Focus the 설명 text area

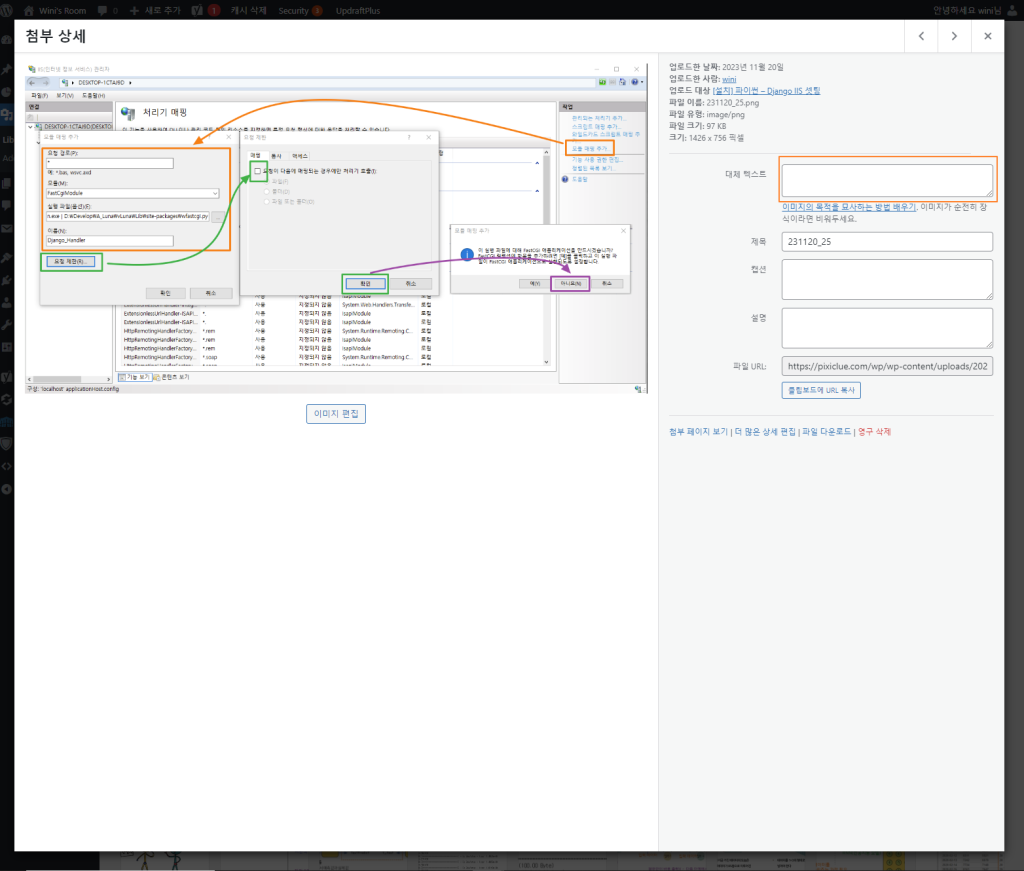click(x=887, y=328)
